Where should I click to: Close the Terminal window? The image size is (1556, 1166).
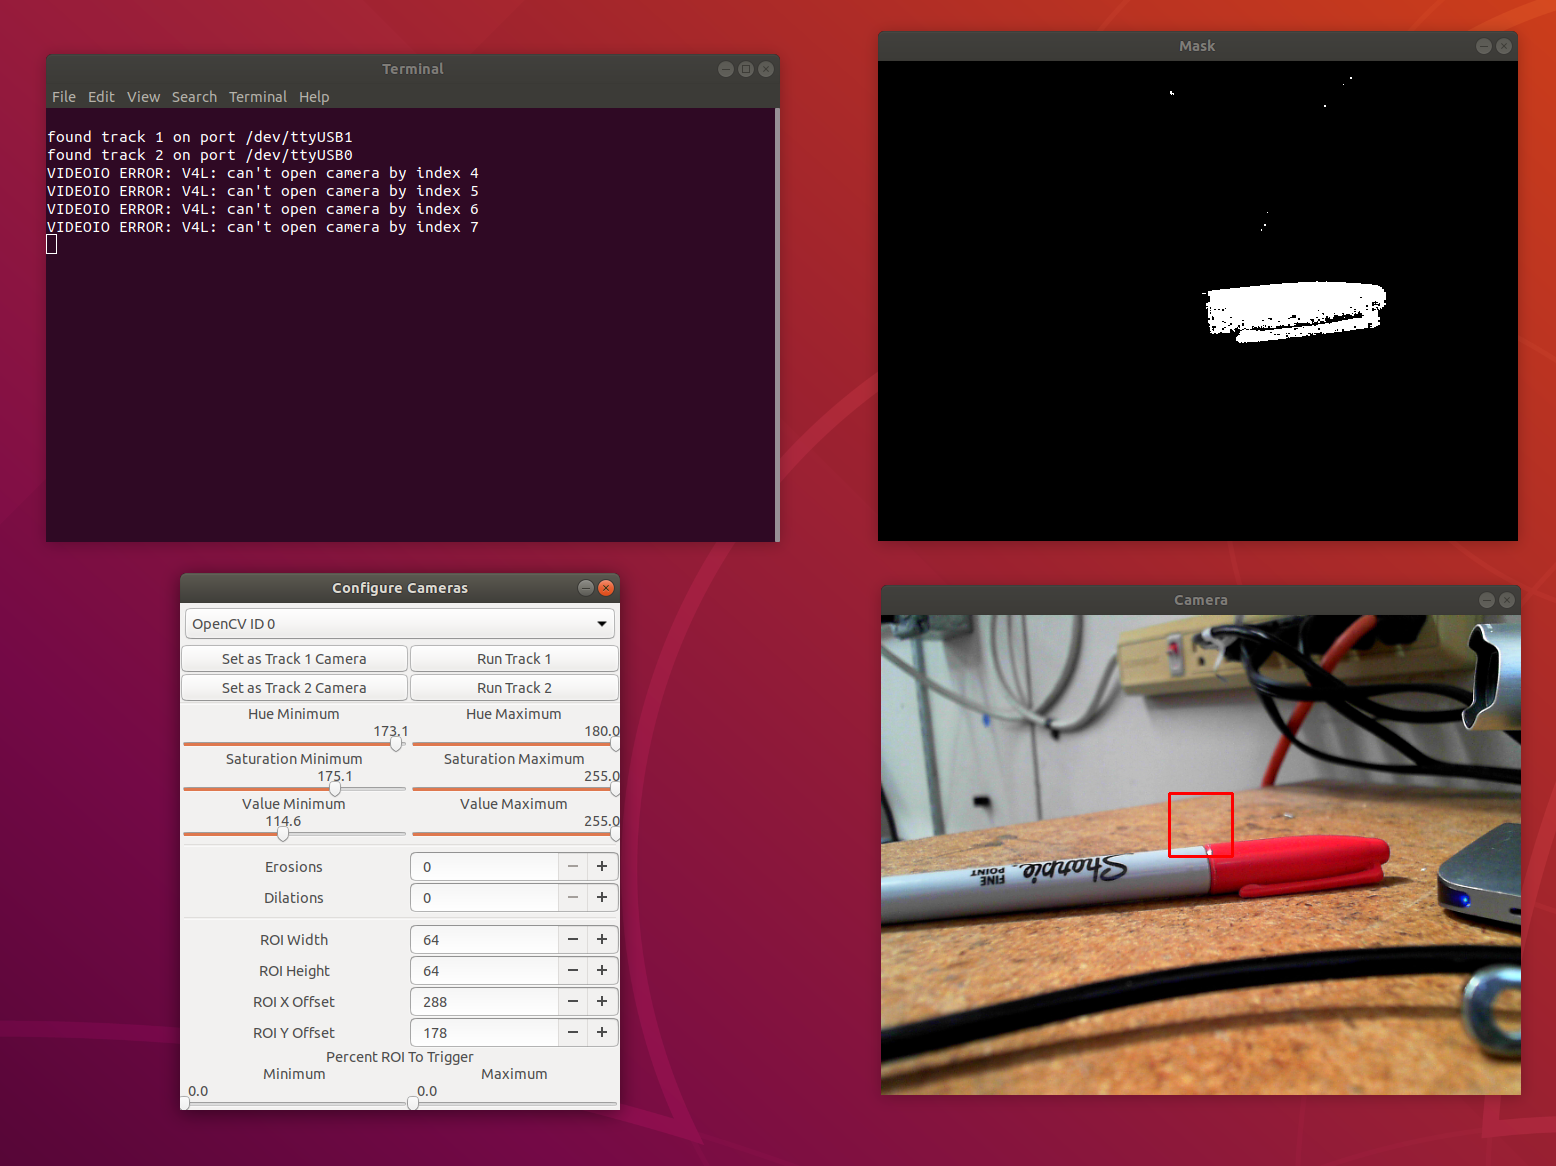click(766, 69)
